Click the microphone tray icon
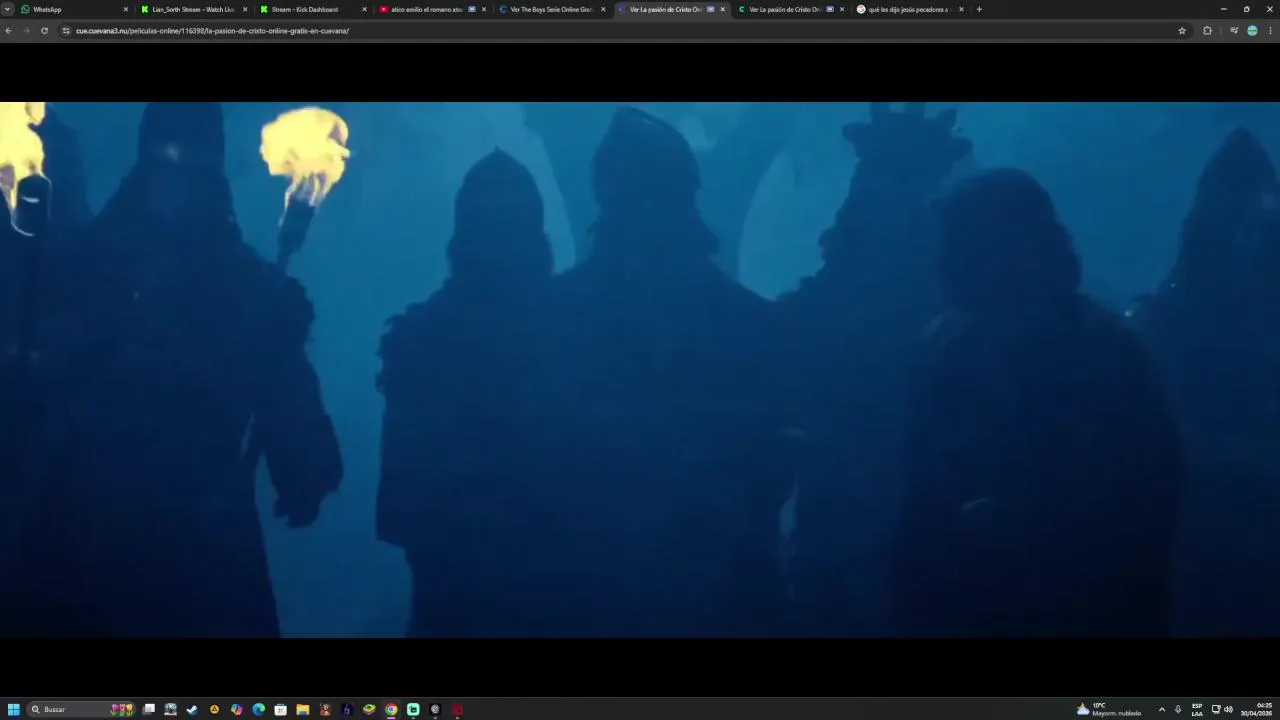Image resolution: width=1280 pixels, height=720 pixels. coord(1178,709)
